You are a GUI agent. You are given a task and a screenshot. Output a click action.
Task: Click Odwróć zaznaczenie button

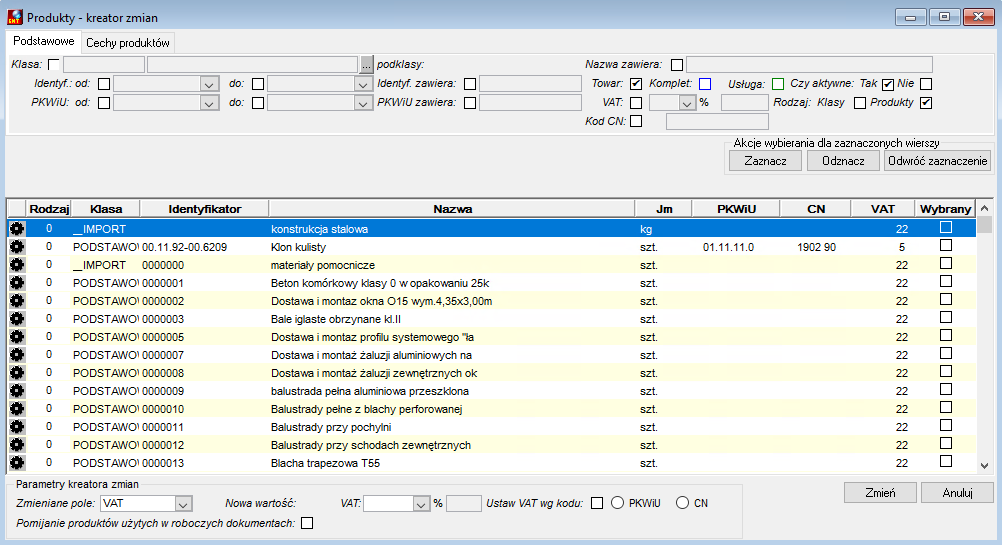tap(937, 161)
